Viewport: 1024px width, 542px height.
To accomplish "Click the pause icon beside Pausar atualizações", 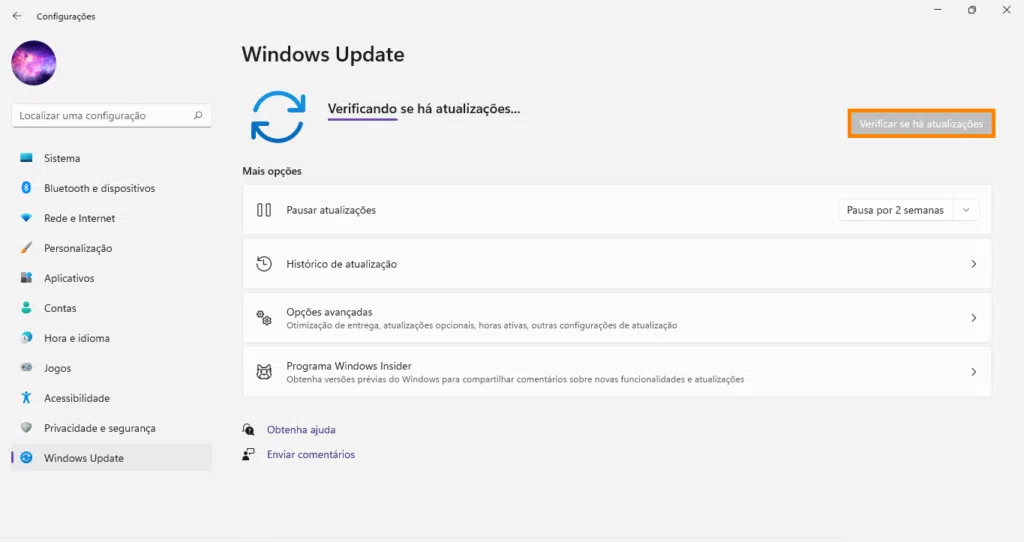I will click(264, 210).
